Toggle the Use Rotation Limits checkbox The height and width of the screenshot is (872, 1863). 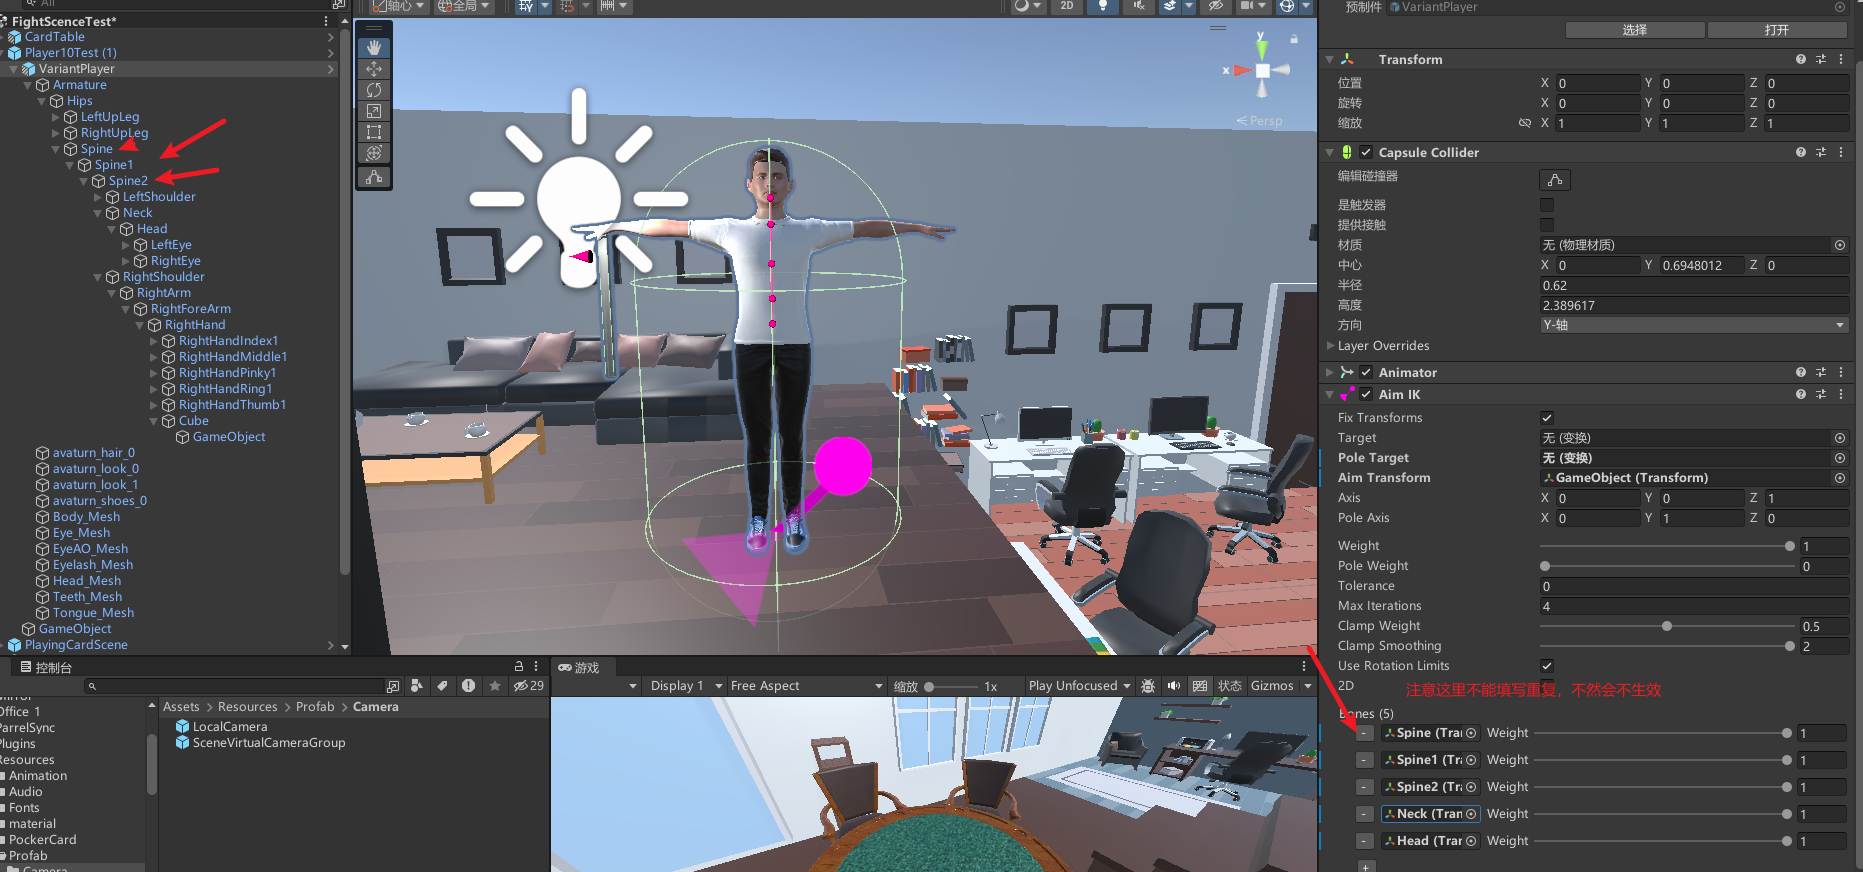1547,666
